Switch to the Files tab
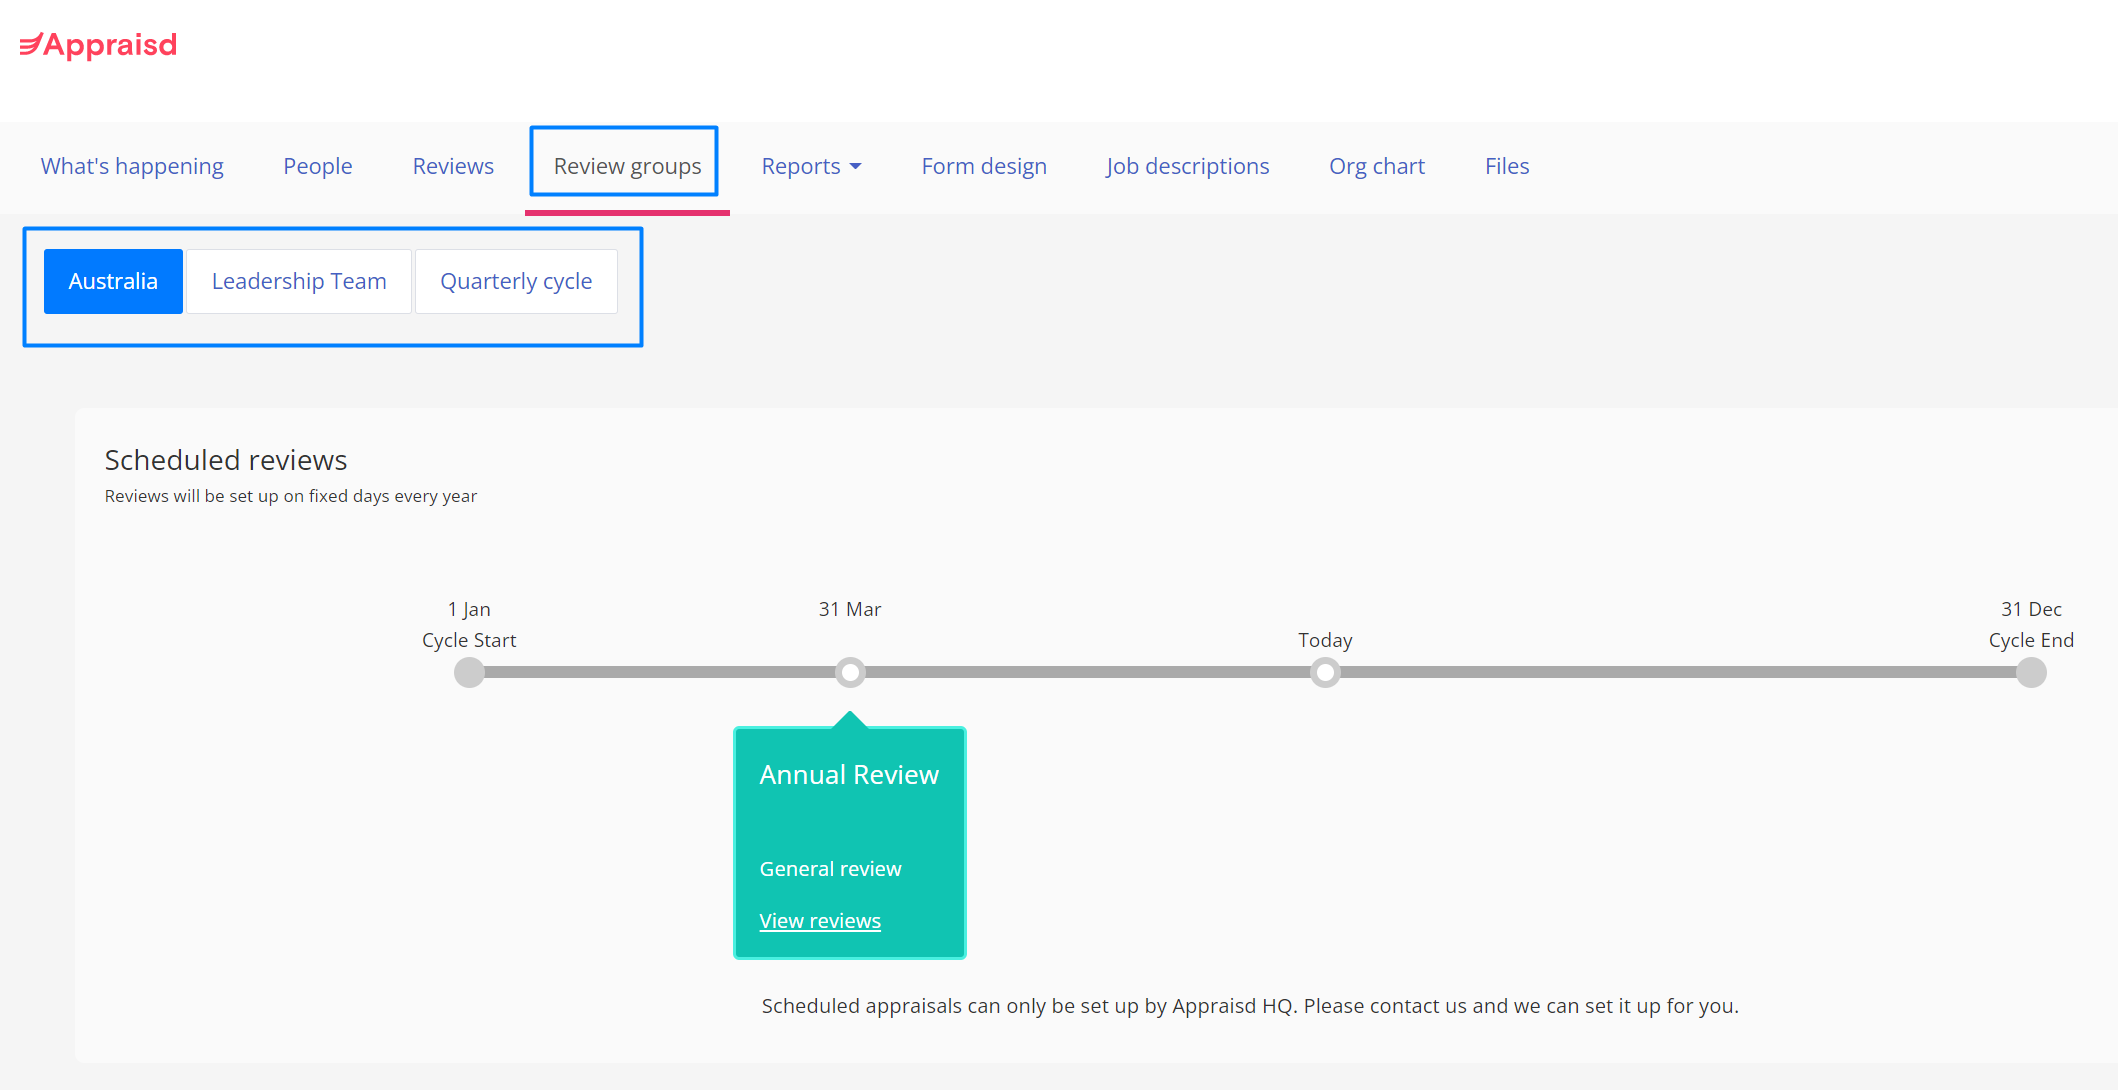 coord(1507,166)
